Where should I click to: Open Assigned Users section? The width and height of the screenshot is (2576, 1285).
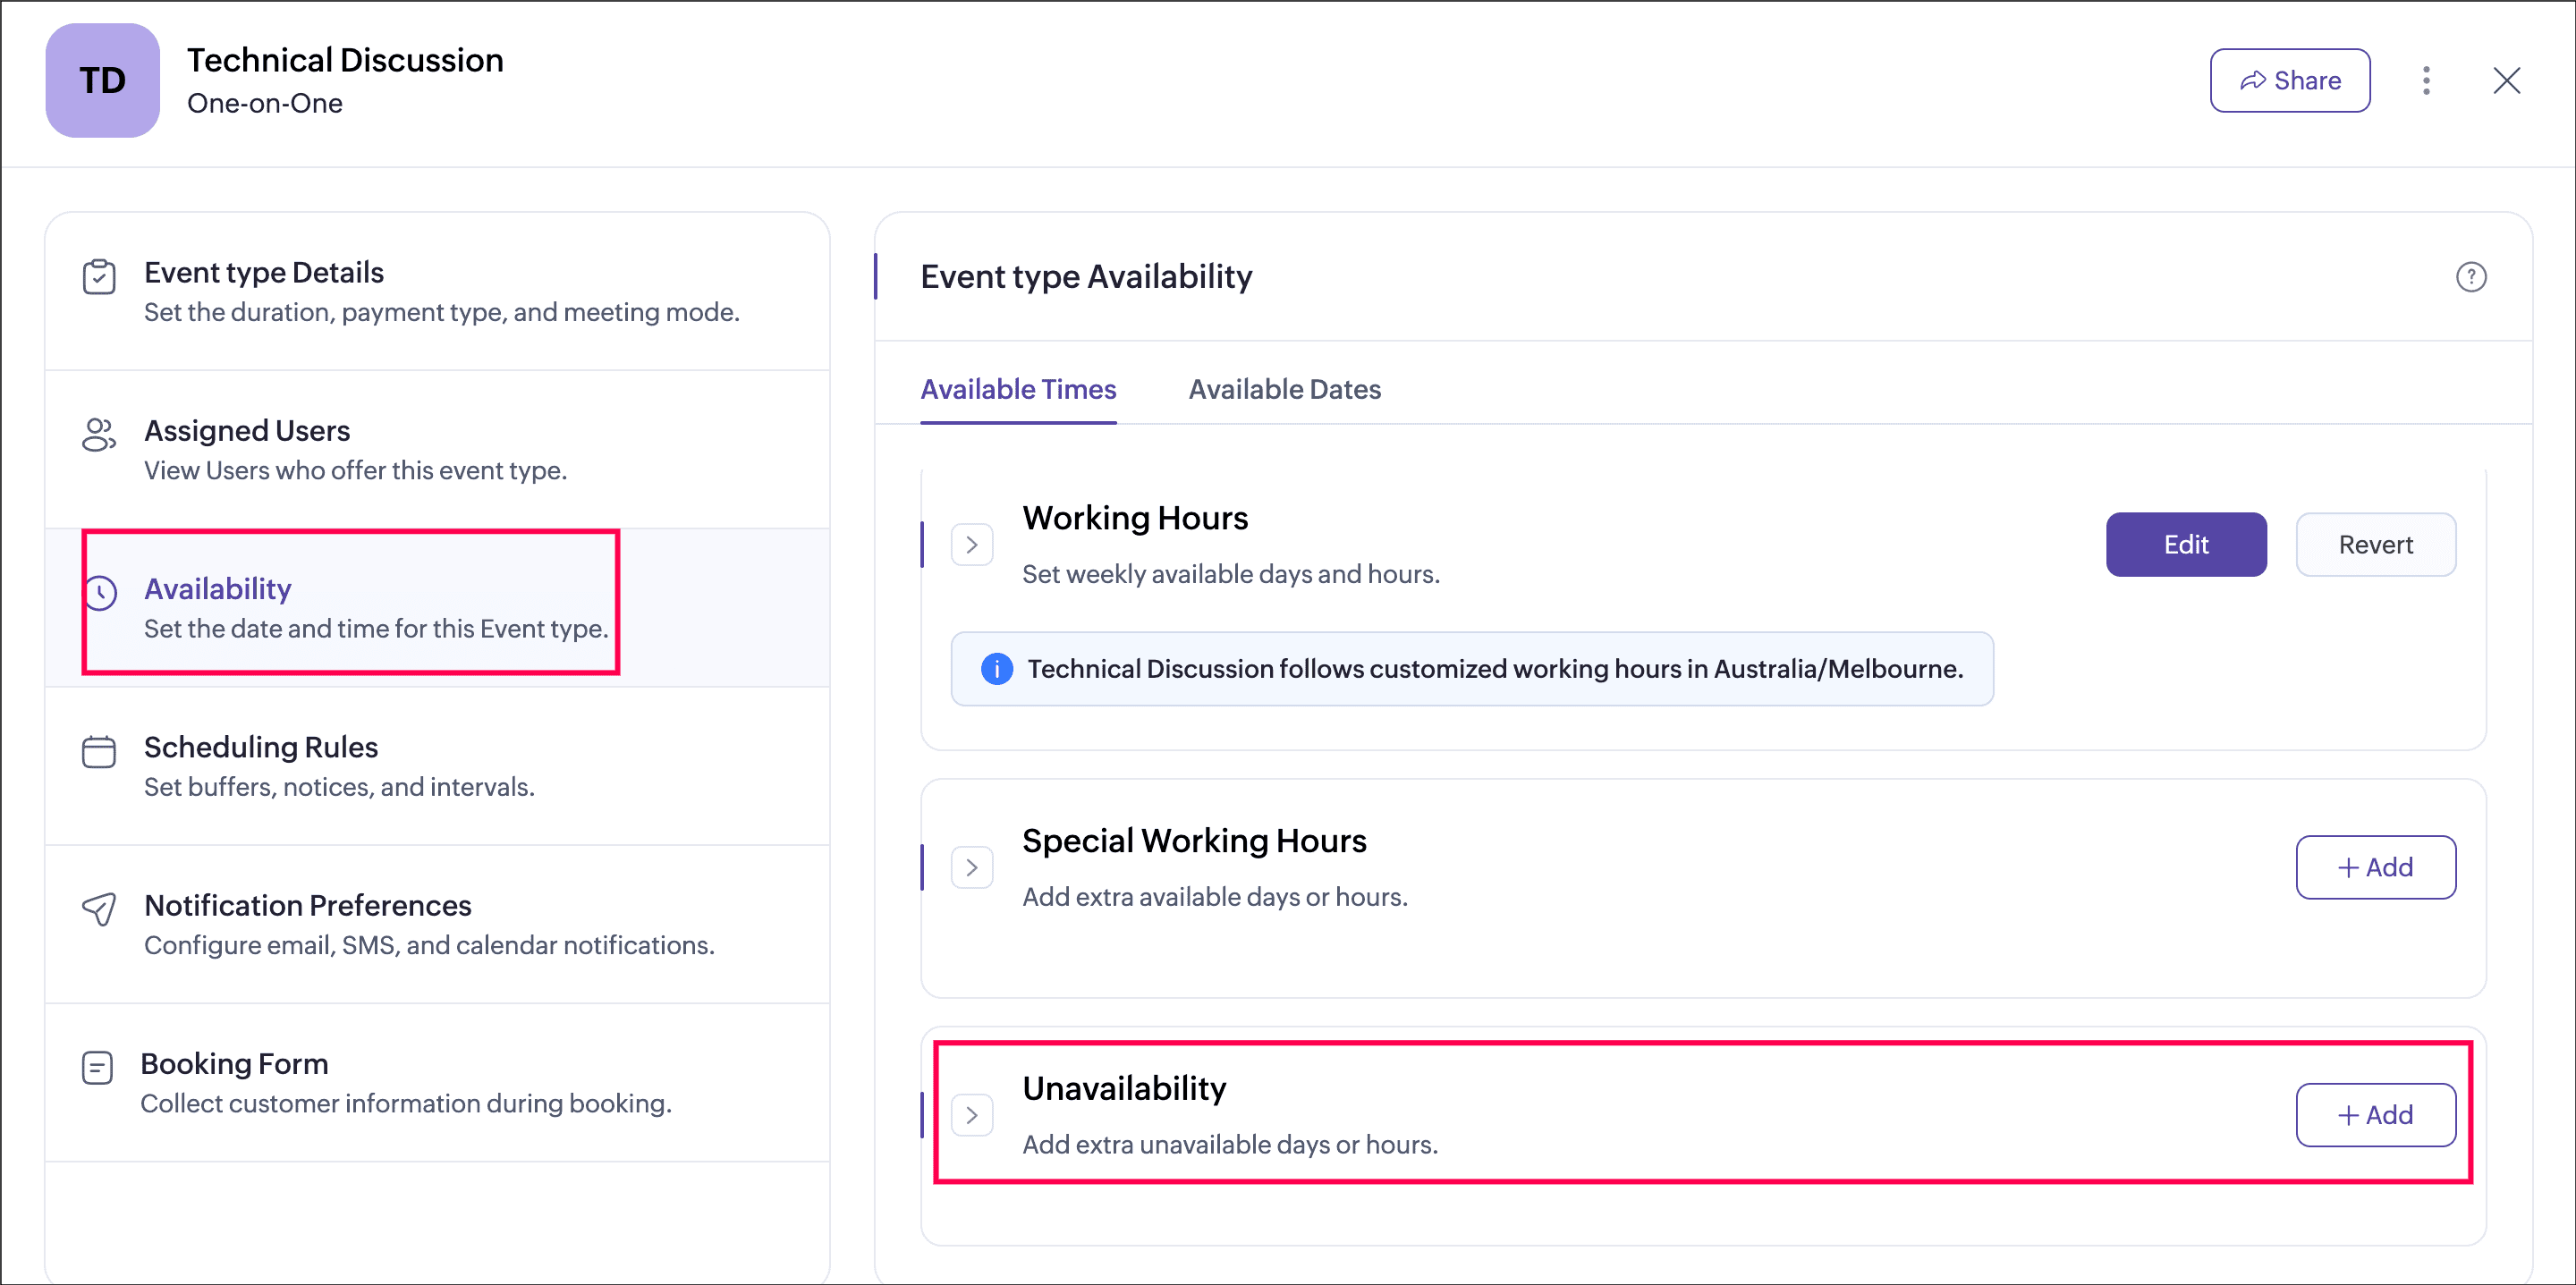[437, 450]
